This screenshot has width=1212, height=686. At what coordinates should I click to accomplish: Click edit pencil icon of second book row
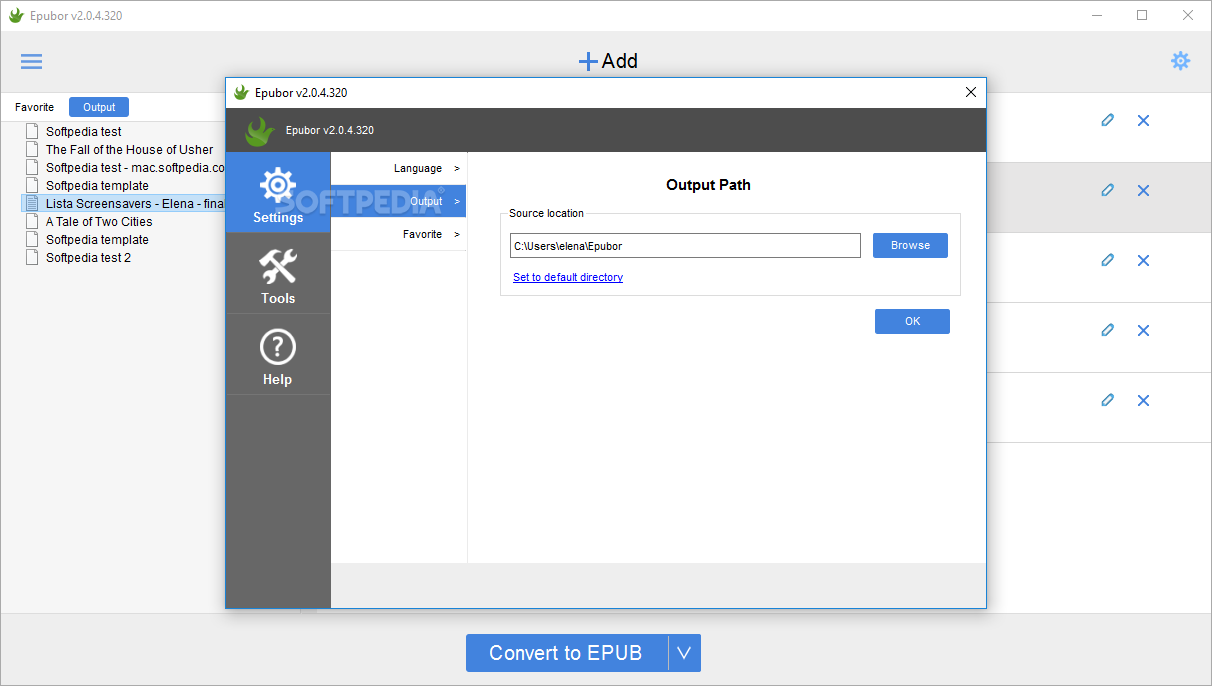pos(1107,190)
